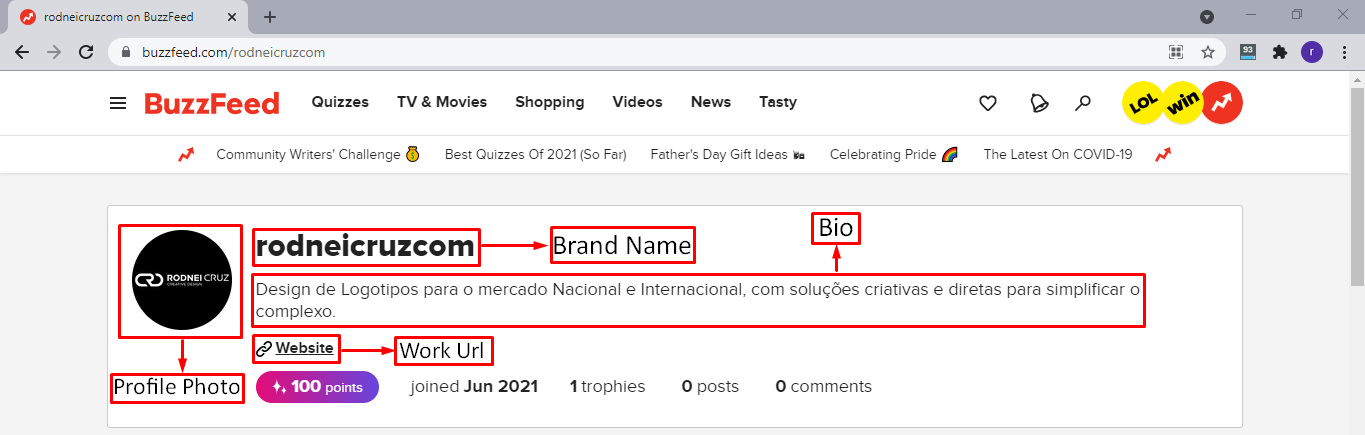Click the wishlist heart icon
1365x435 pixels.
(x=988, y=103)
